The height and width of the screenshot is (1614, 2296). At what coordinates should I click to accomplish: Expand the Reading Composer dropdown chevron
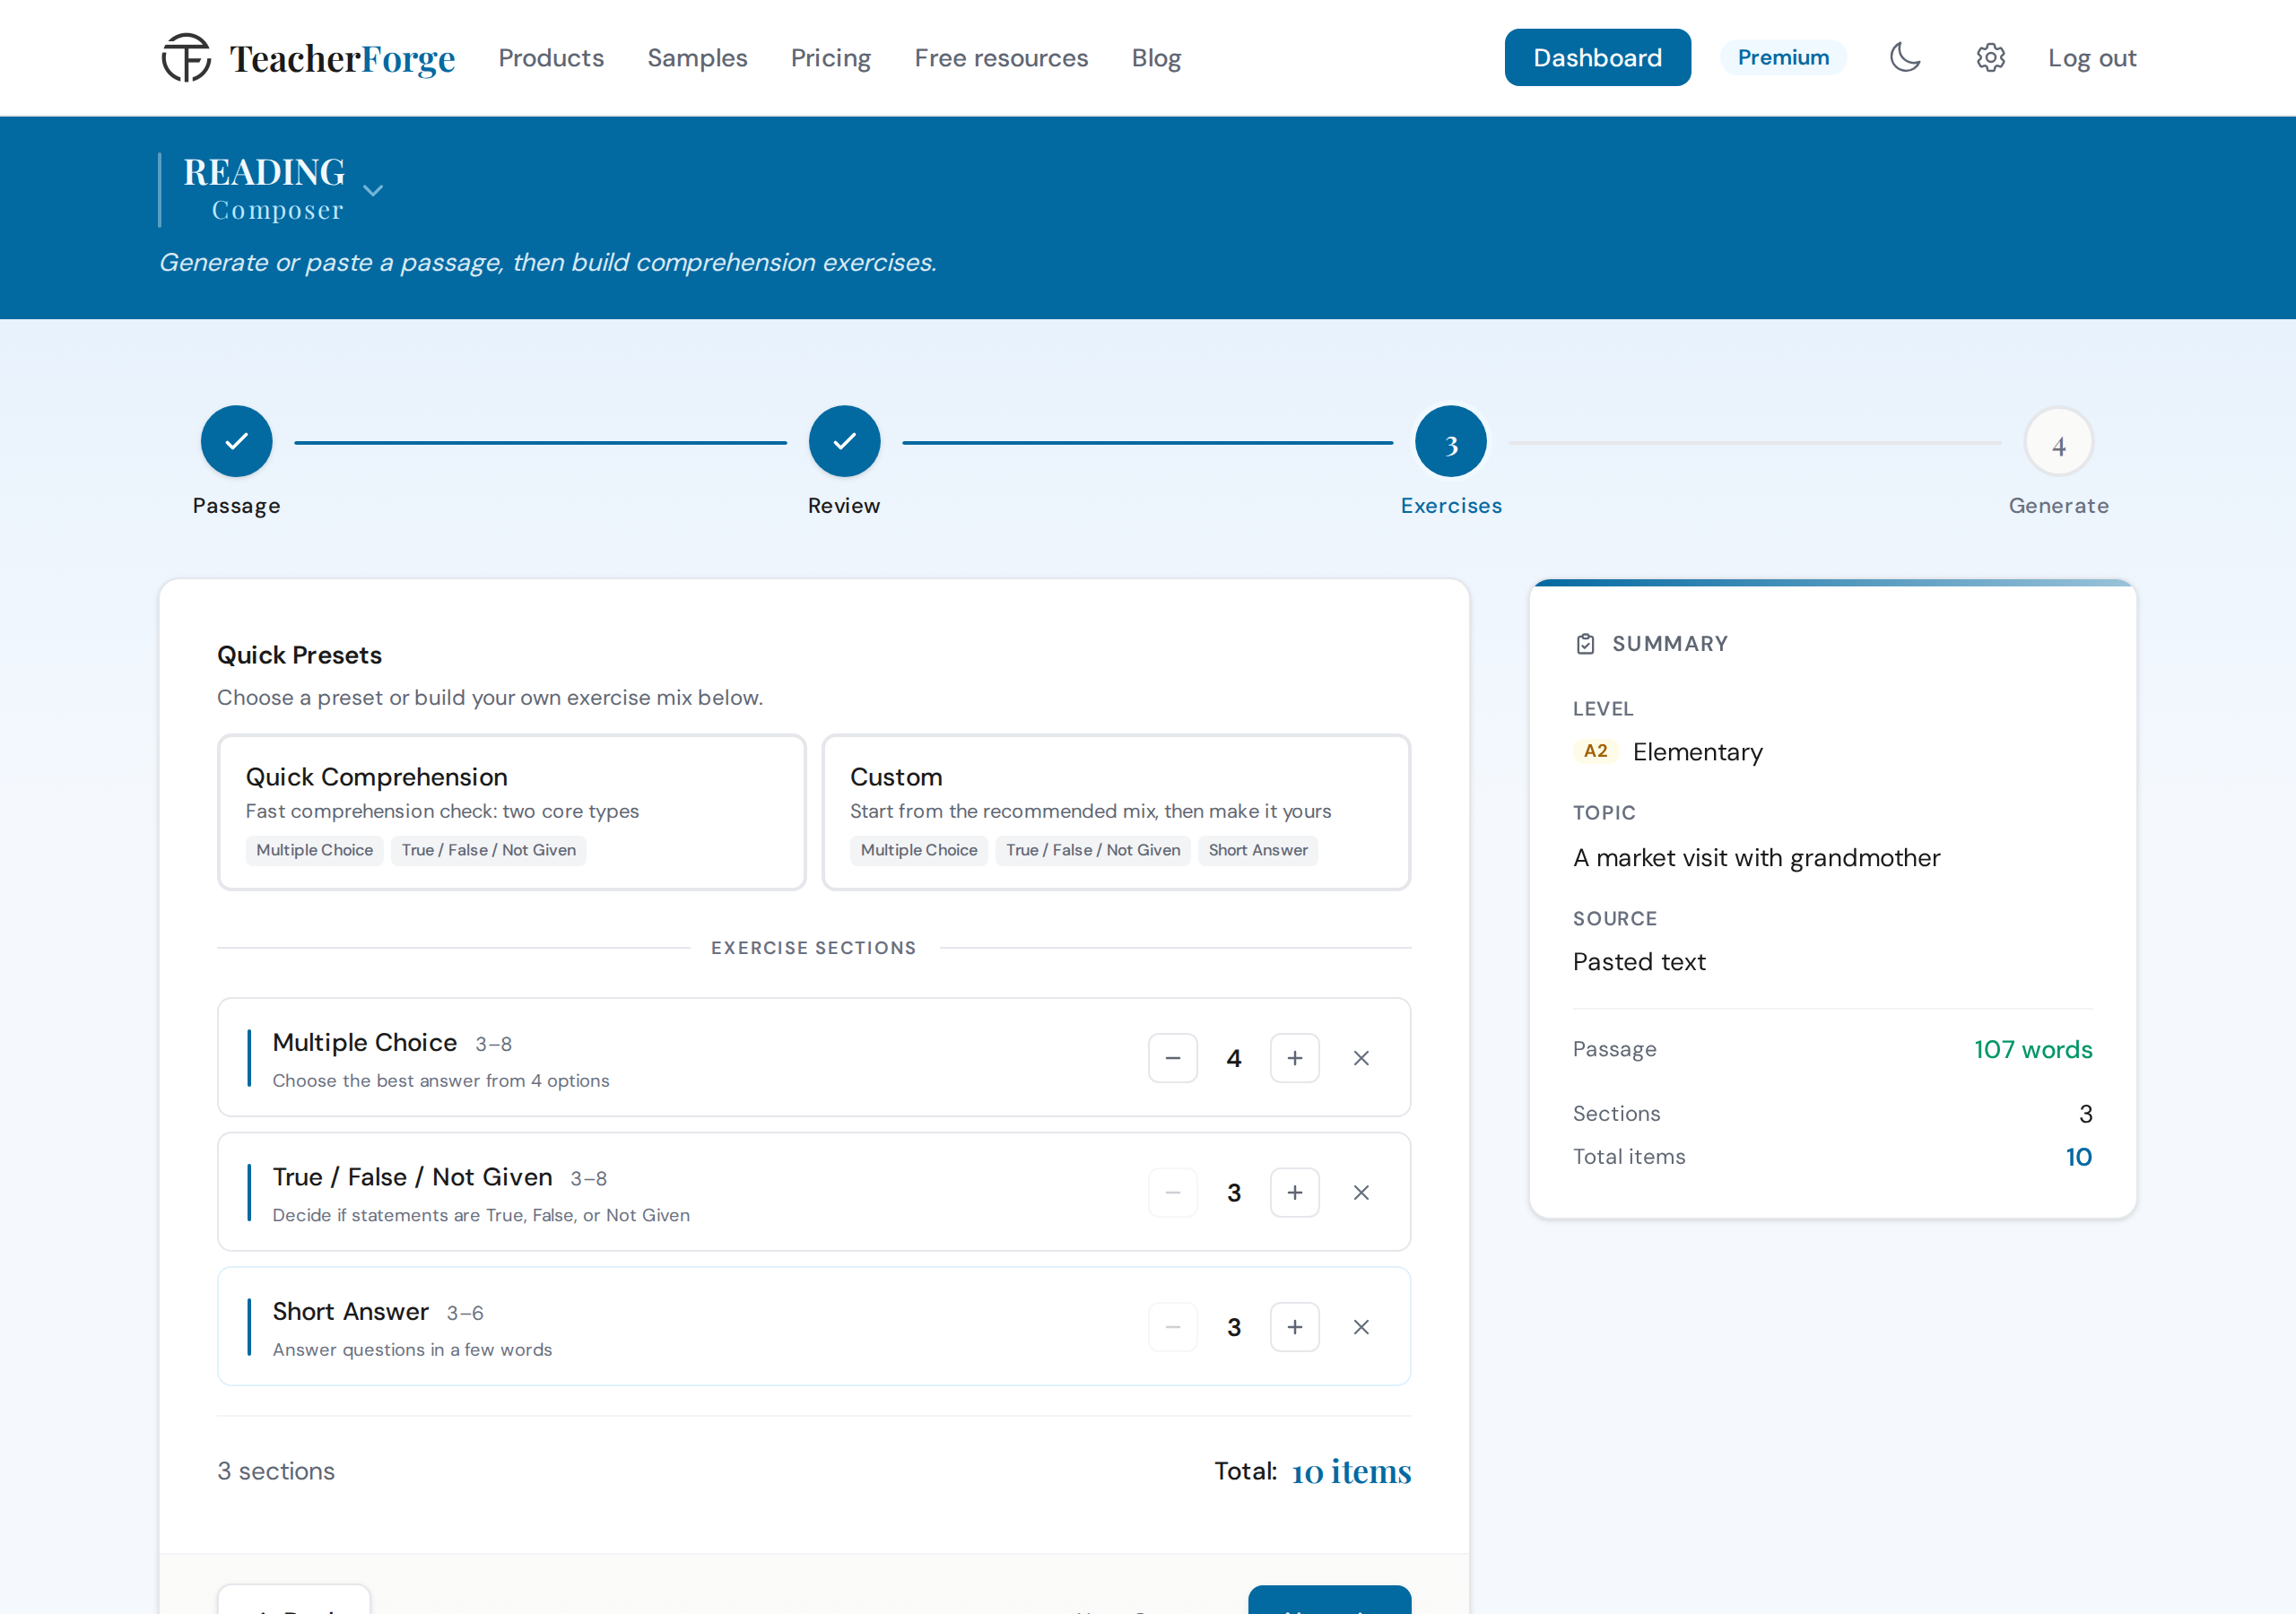373,190
